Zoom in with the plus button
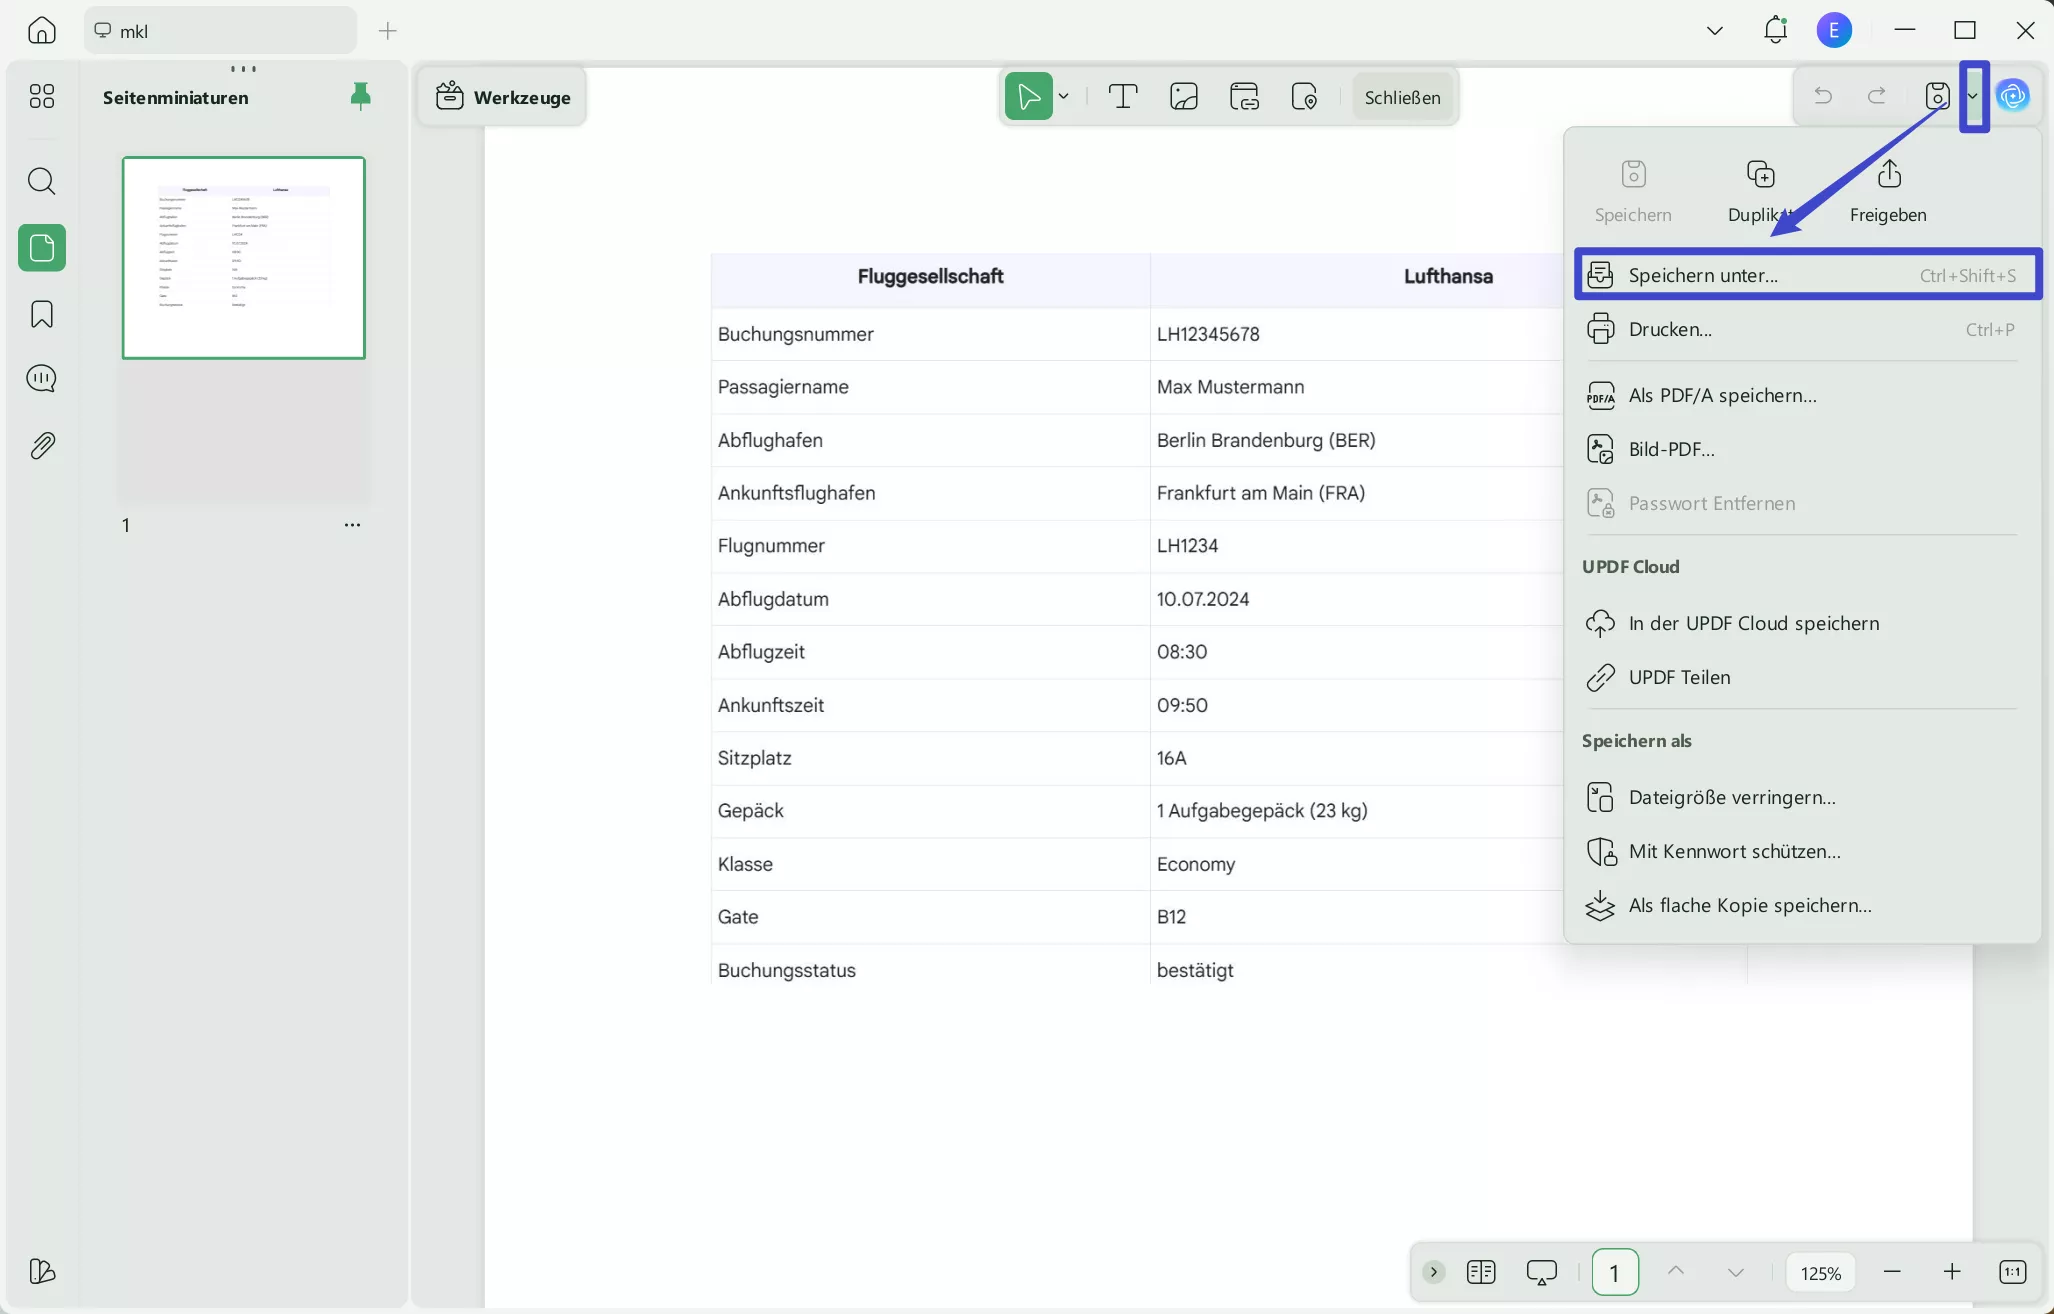Screen dimensions: 2054x1314 1952,1272
